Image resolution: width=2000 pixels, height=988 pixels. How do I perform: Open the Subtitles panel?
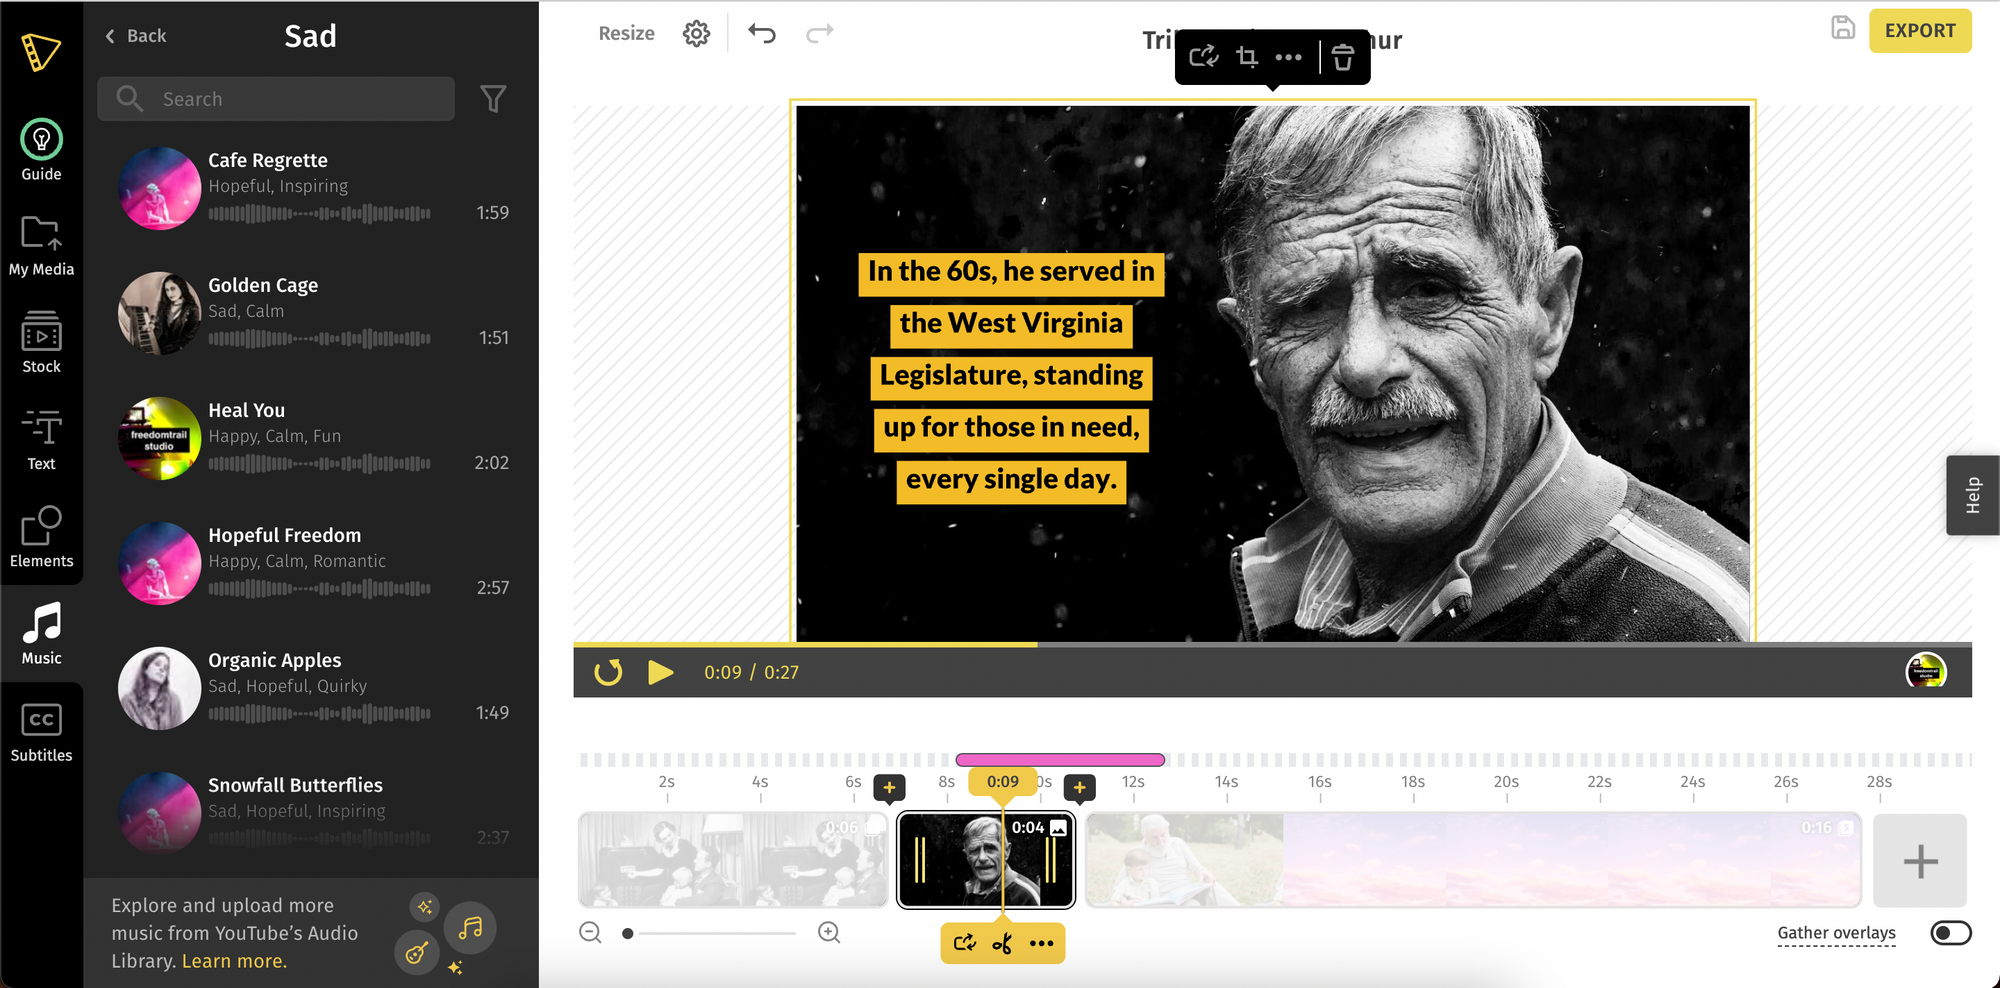(x=41, y=732)
